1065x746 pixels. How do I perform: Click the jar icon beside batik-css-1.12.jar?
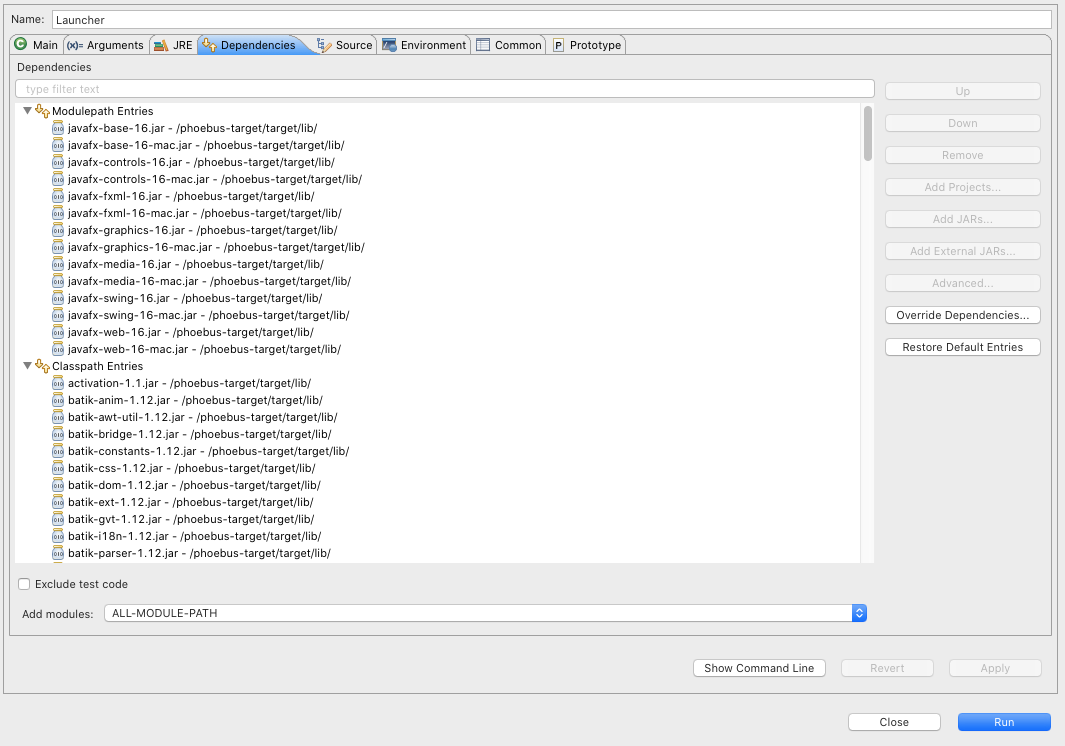[57, 468]
